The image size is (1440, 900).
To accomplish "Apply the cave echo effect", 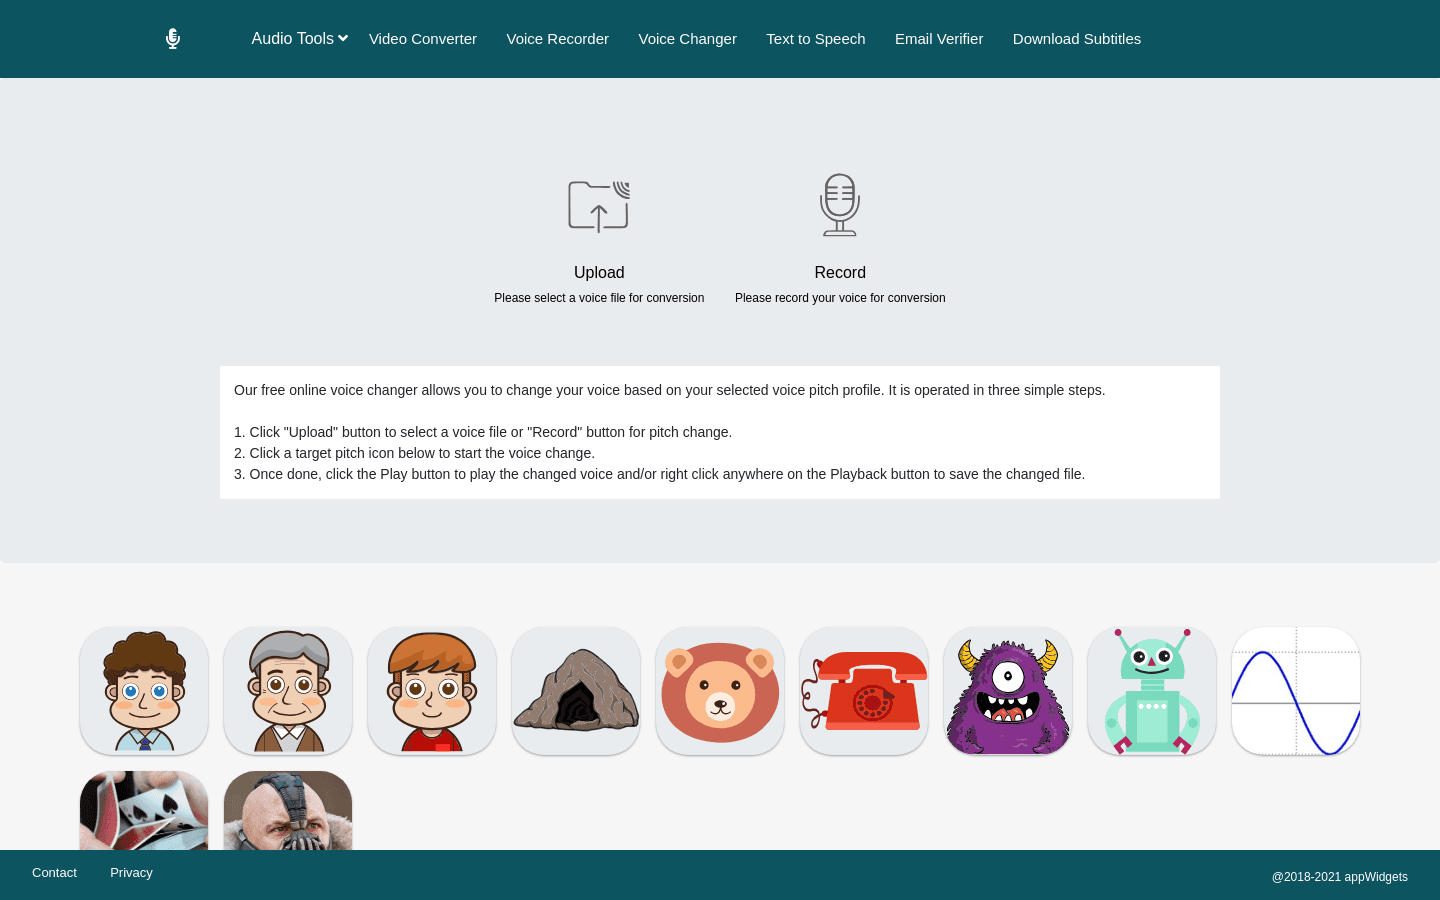I will (x=576, y=691).
